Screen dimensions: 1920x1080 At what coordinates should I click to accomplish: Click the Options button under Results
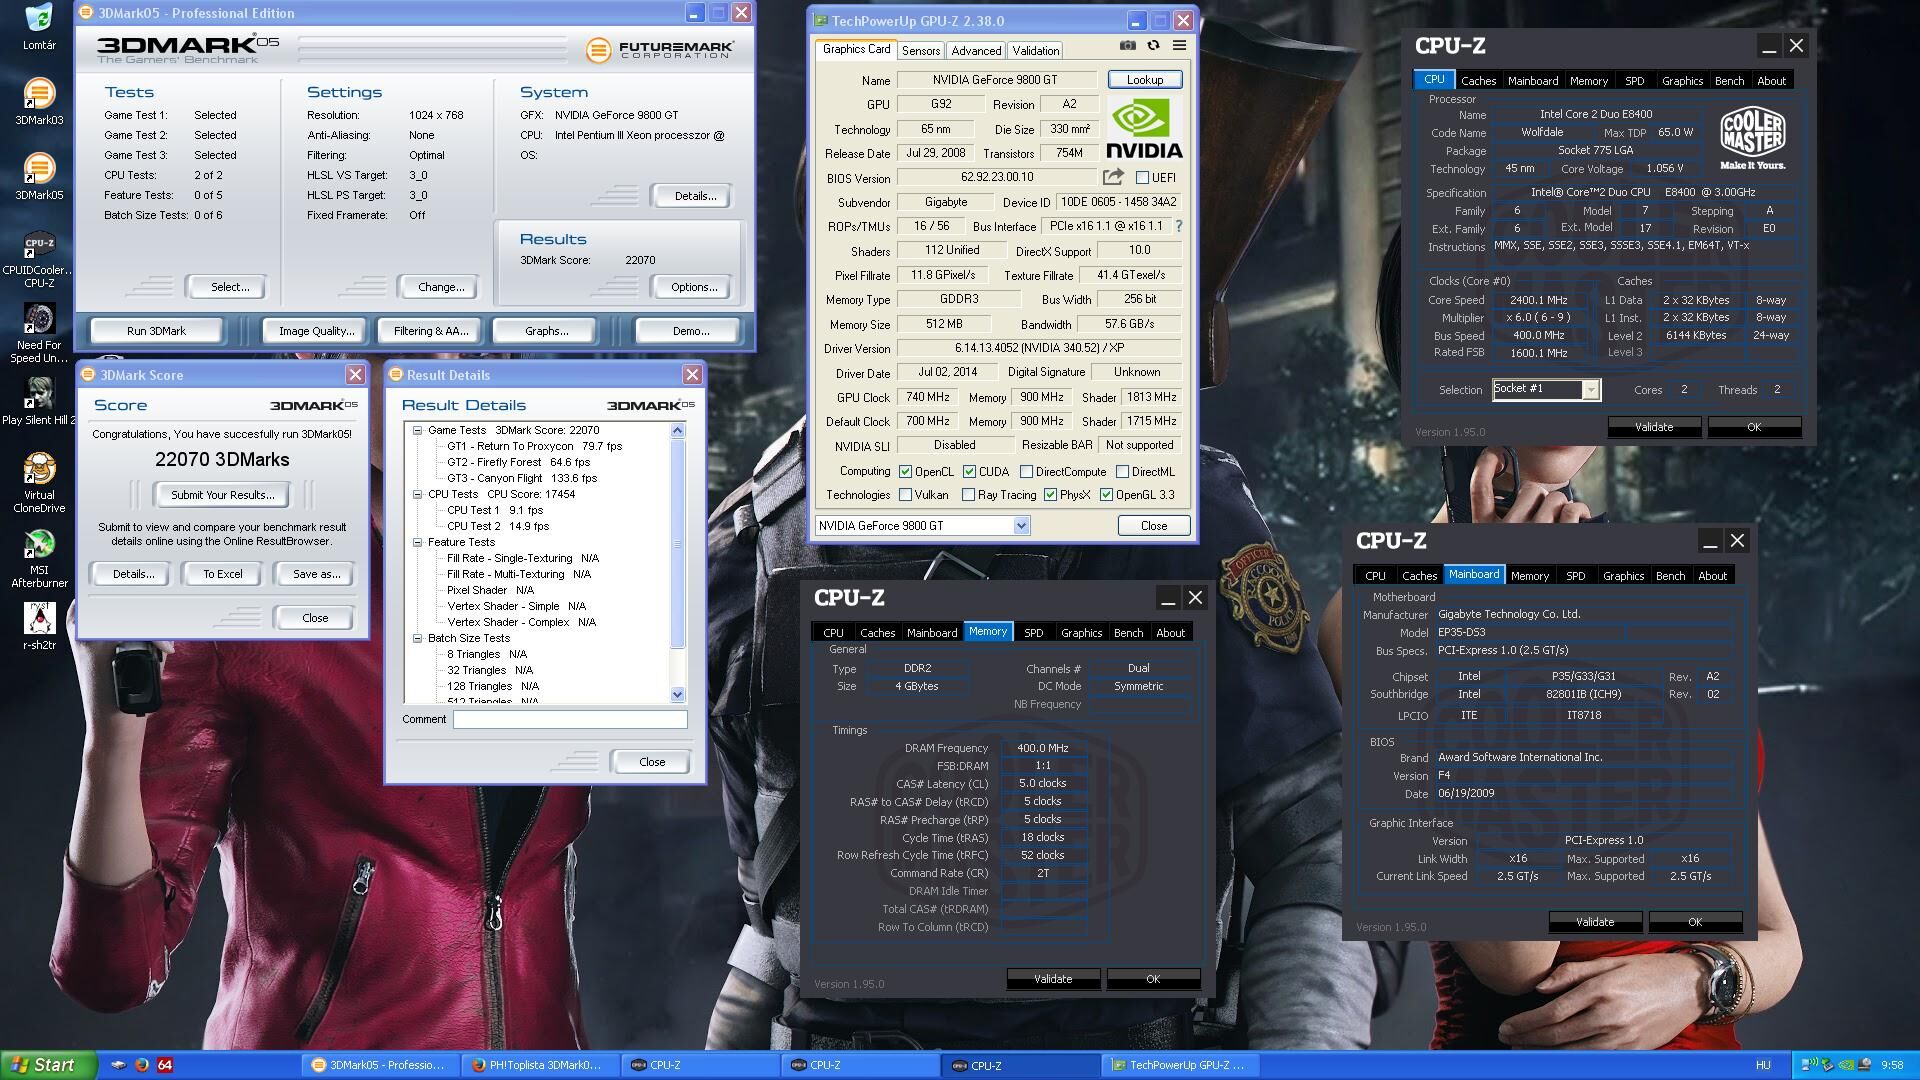694,287
